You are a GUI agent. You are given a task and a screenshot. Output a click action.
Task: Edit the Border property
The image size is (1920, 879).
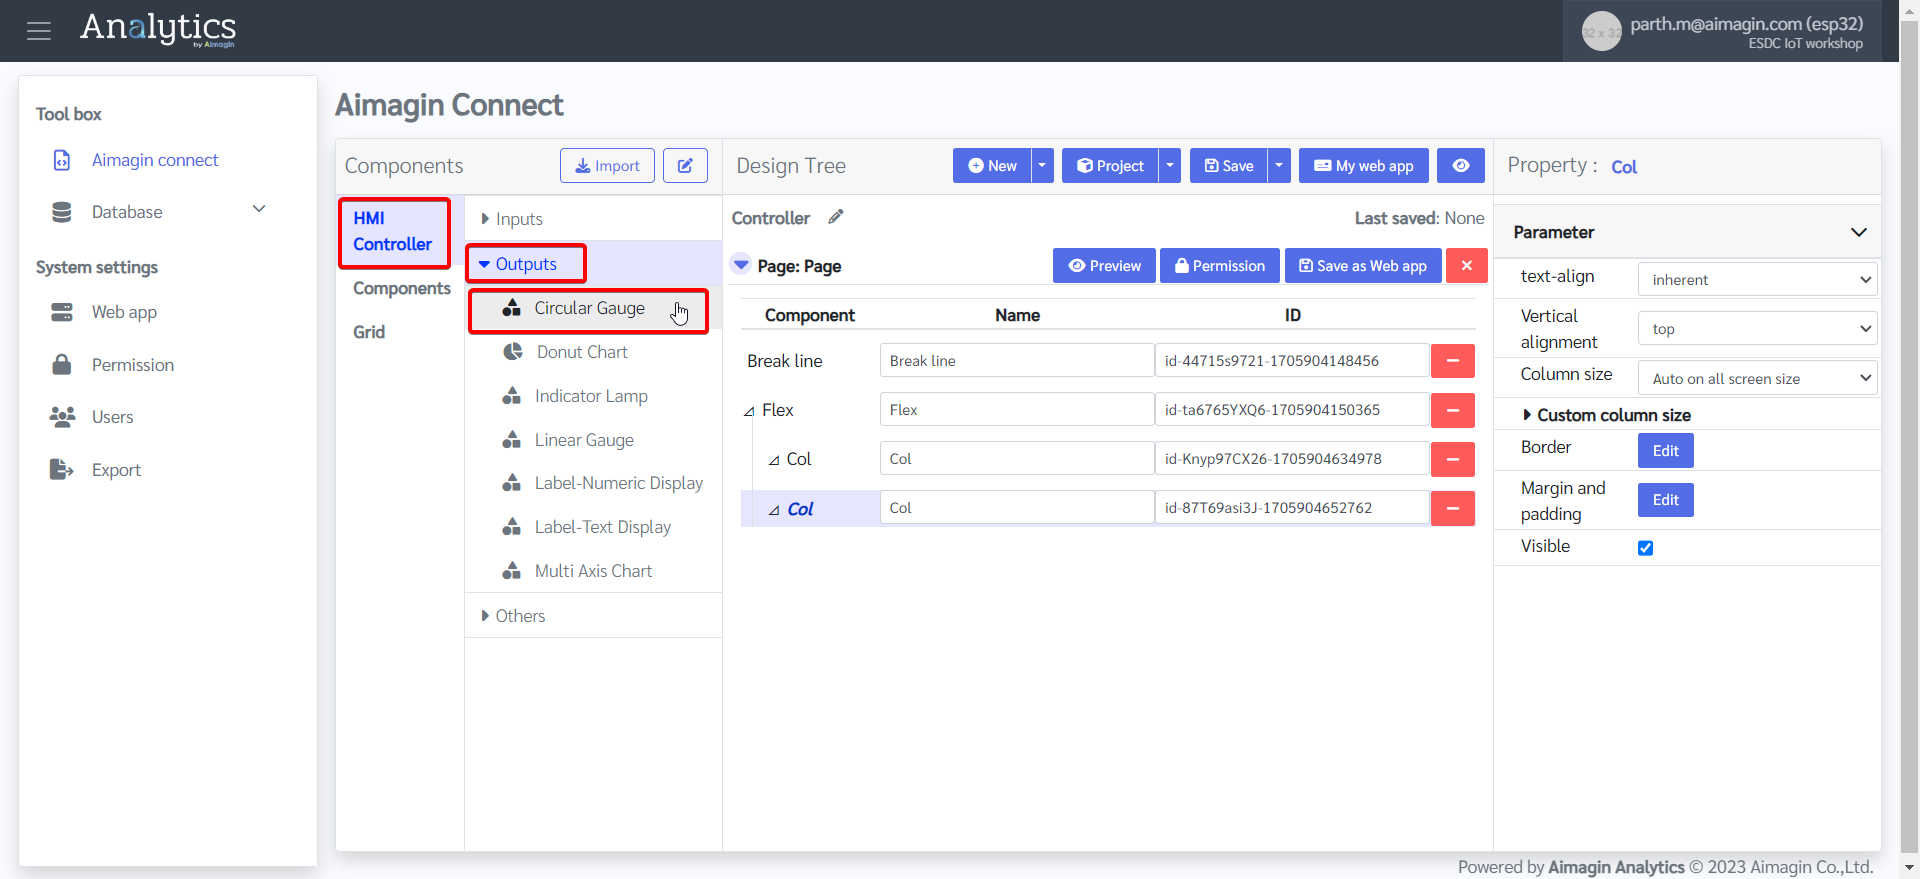tap(1666, 451)
